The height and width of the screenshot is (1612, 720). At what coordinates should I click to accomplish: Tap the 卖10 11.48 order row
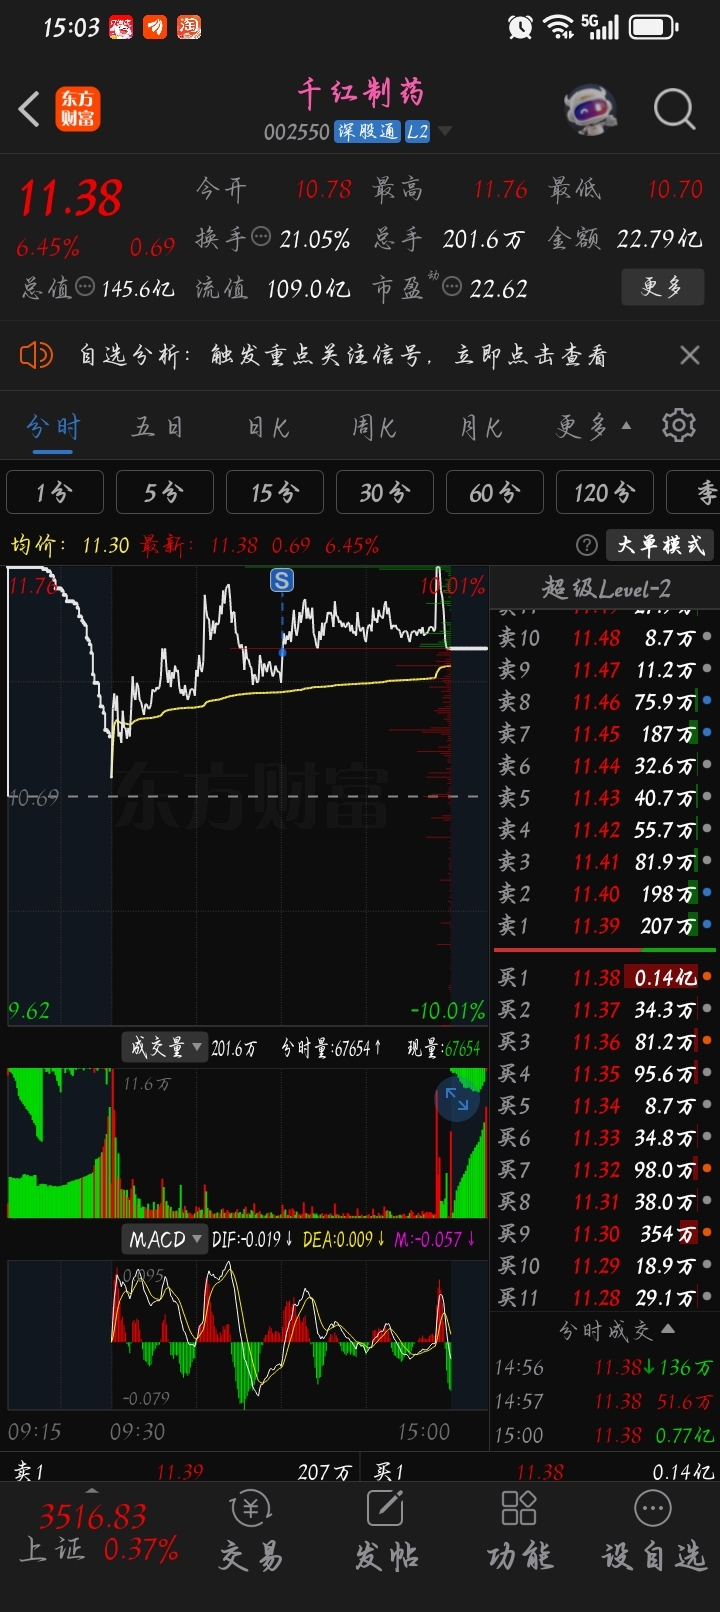(x=605, y=637)
